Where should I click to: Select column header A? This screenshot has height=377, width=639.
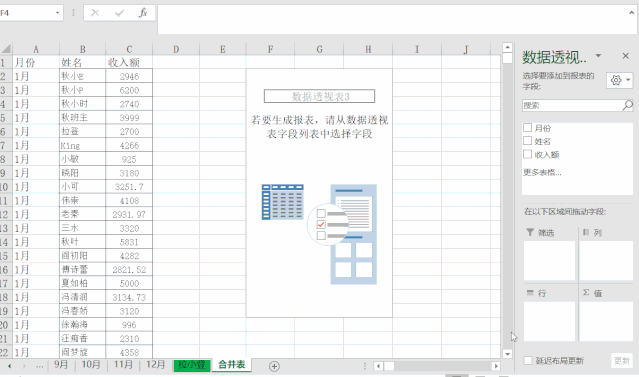36,49
